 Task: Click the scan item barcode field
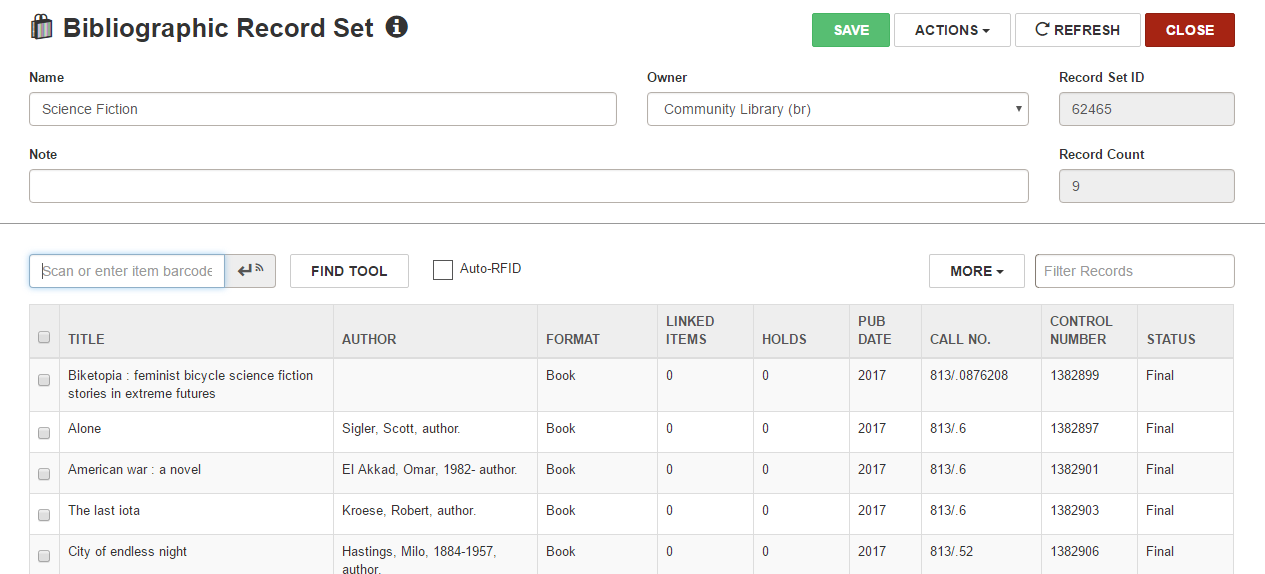127,271
